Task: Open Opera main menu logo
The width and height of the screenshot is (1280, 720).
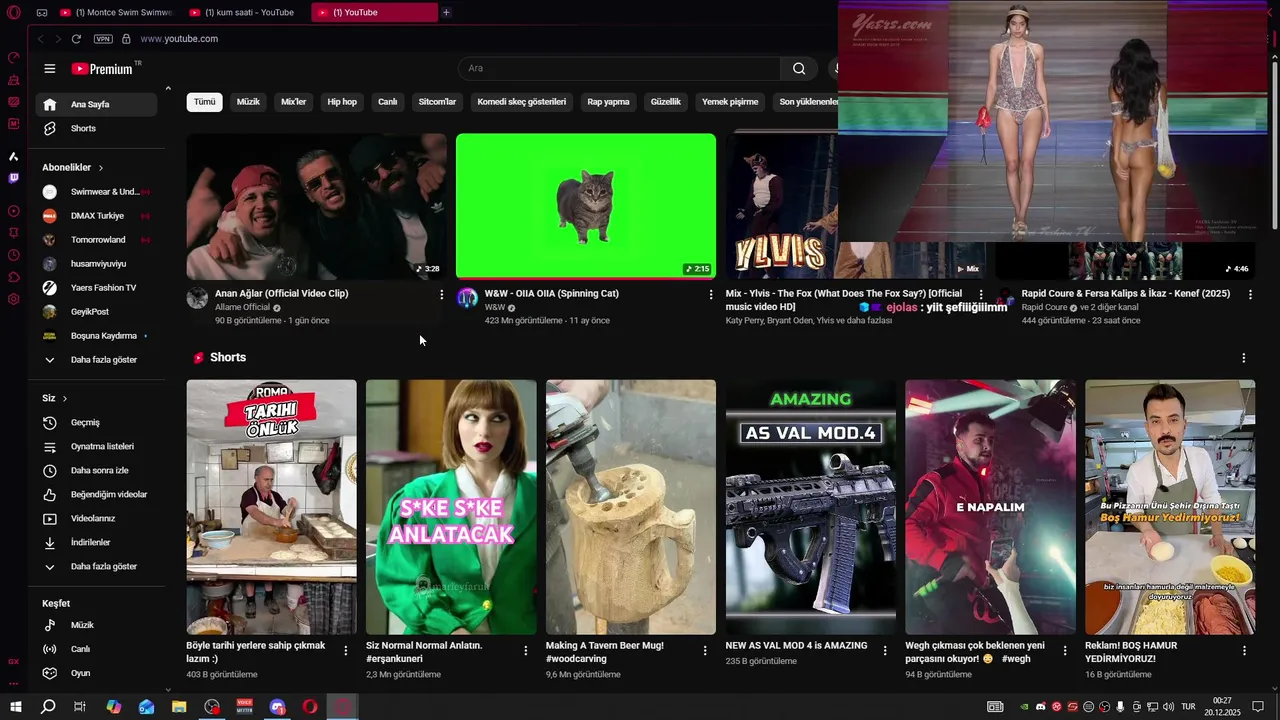Action: [13, 12]
